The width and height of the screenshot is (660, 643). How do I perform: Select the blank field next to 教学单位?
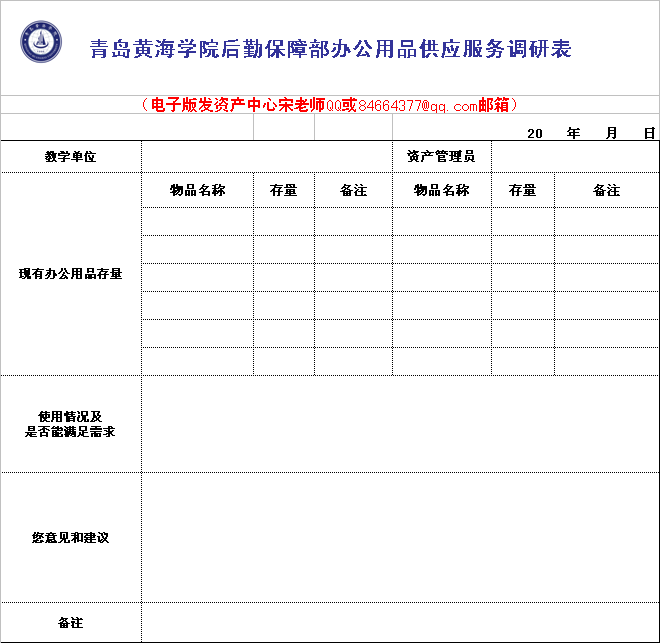coord(266,157)
